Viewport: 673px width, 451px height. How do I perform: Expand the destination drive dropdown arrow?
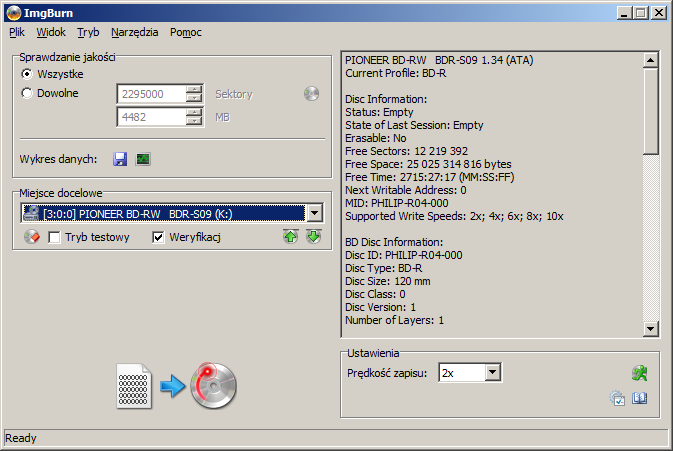click(315, 213)
